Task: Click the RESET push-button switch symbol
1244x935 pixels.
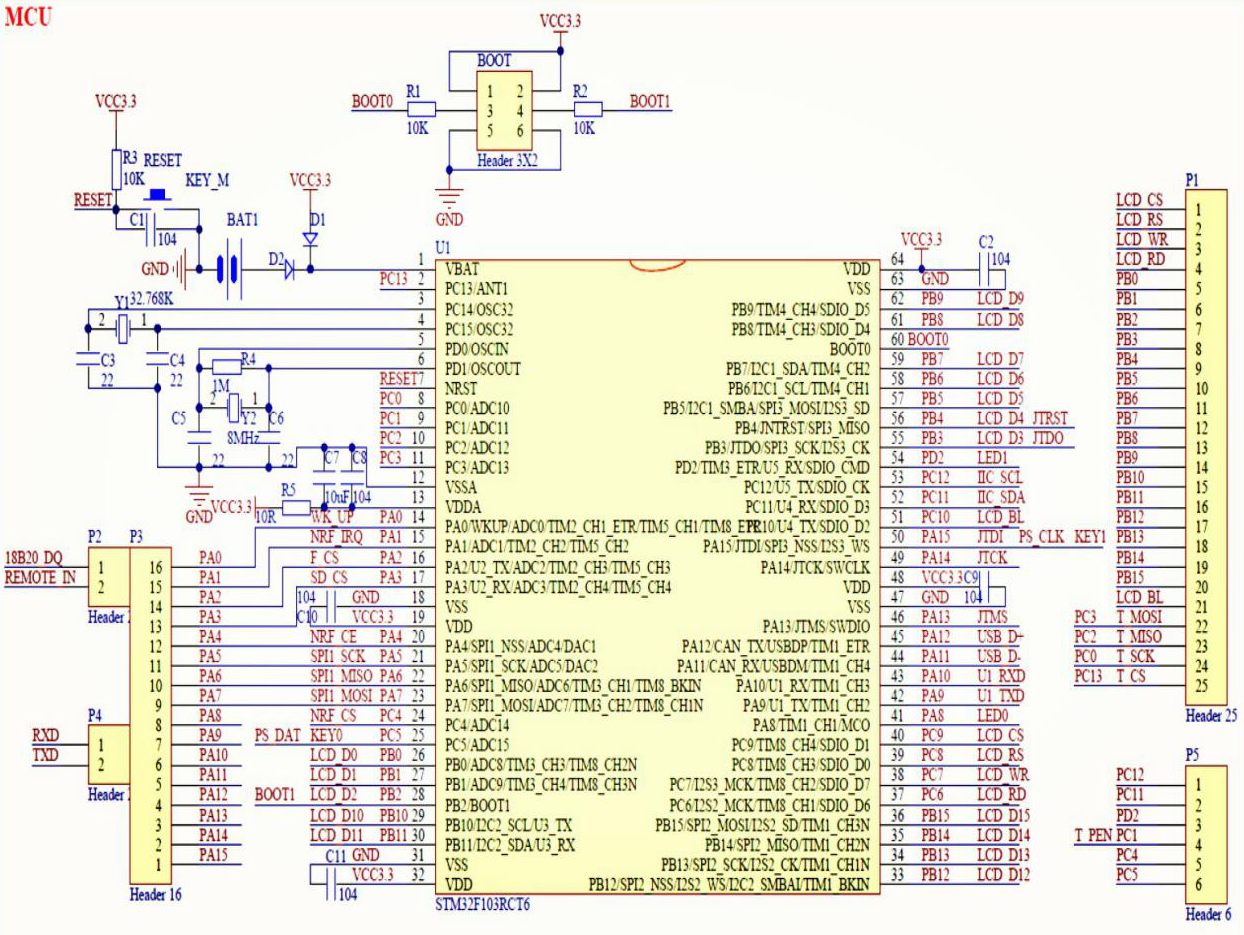Action: tap(157, 195)
